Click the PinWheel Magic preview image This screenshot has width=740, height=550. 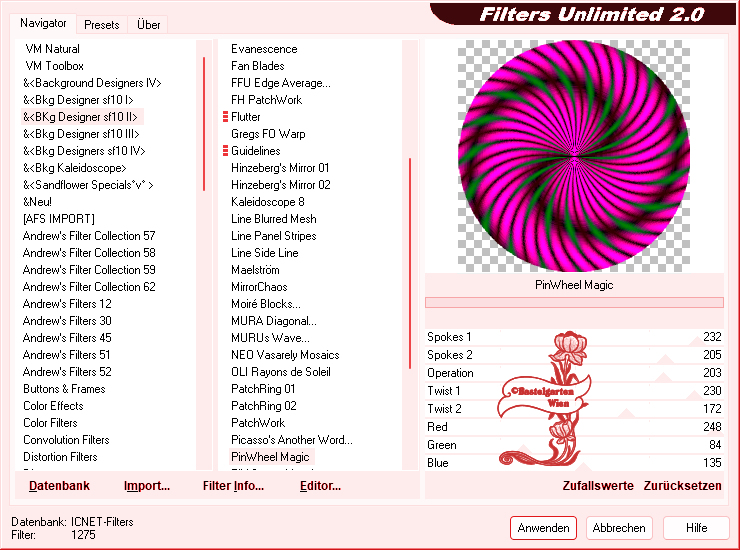coord(574,156)
